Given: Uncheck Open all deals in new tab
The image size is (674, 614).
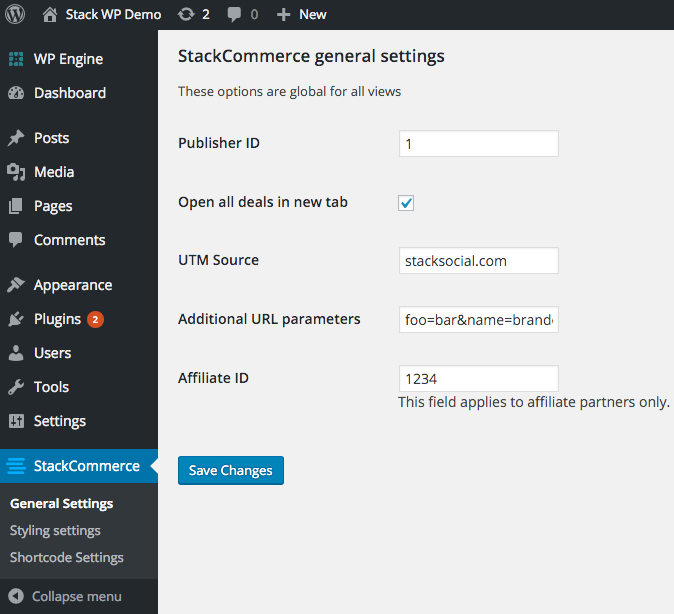Looking at the screenshot, I should 406,203.
